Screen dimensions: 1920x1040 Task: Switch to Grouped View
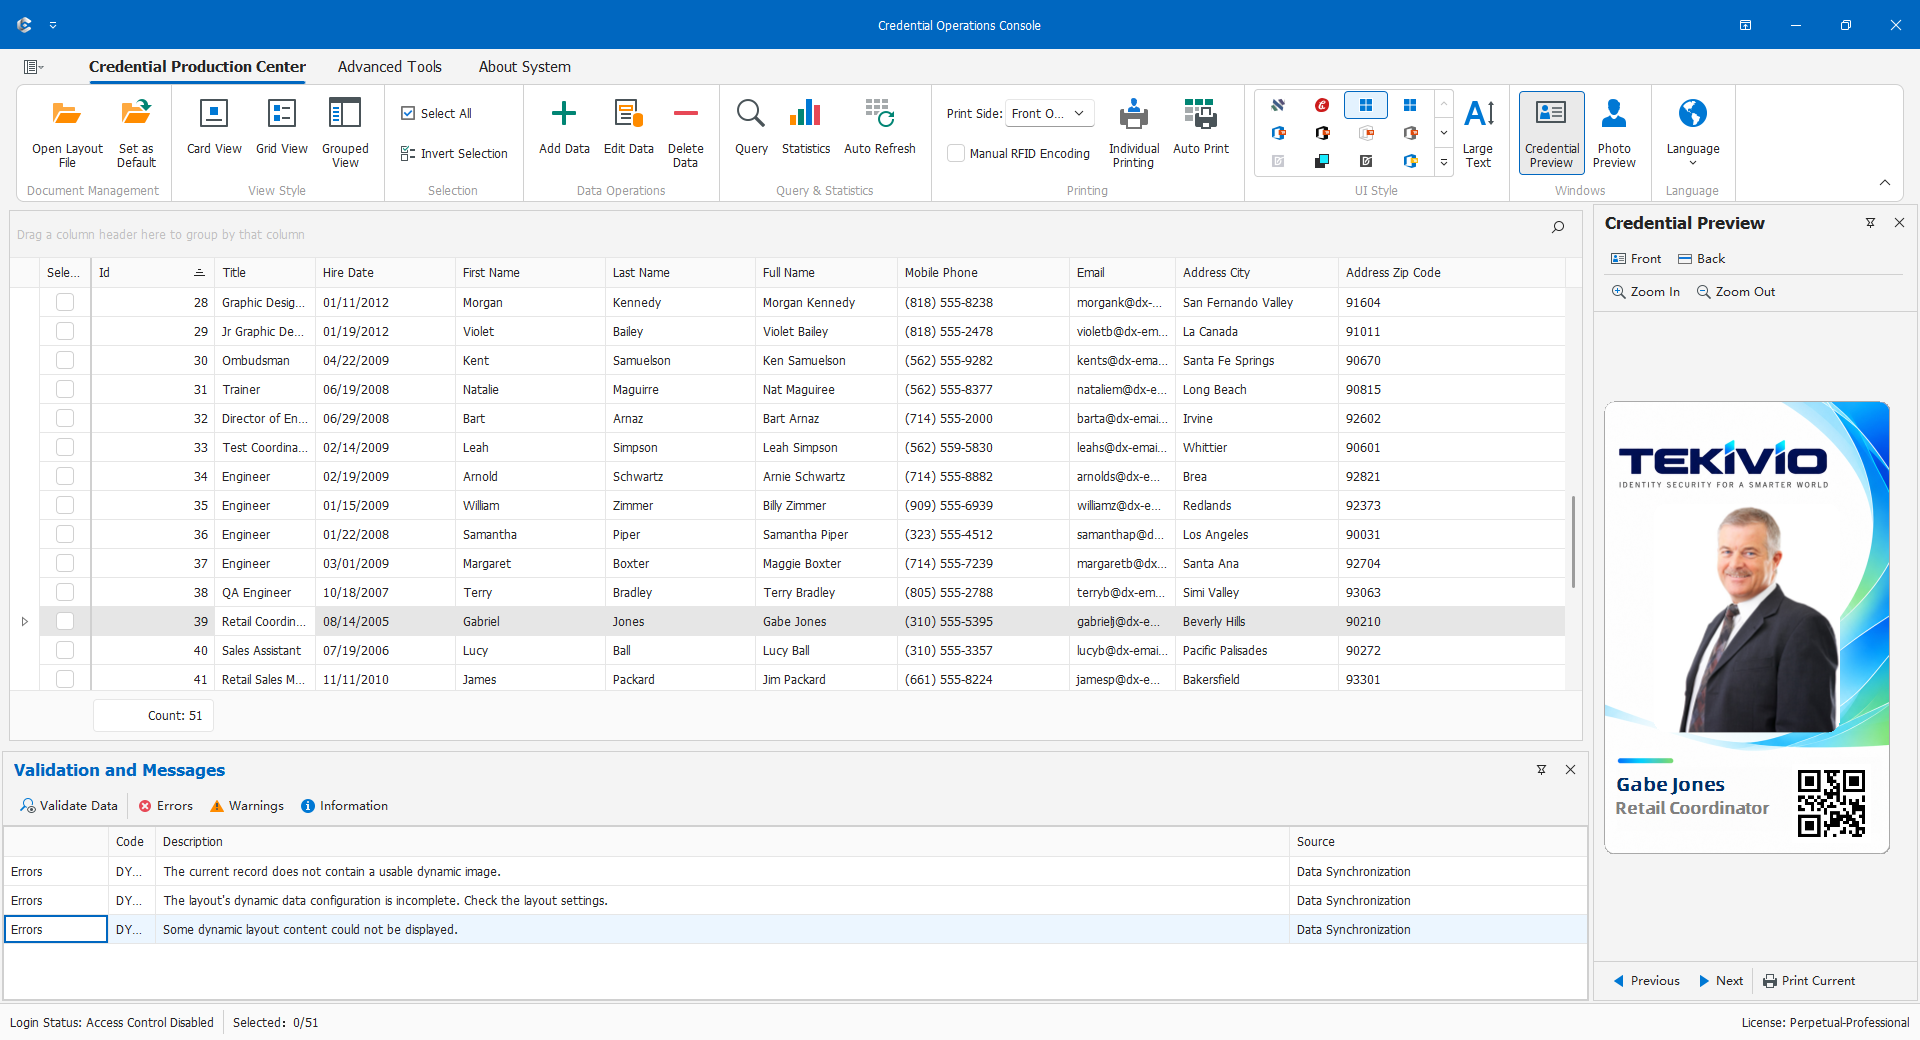click(x=345, y=133)
